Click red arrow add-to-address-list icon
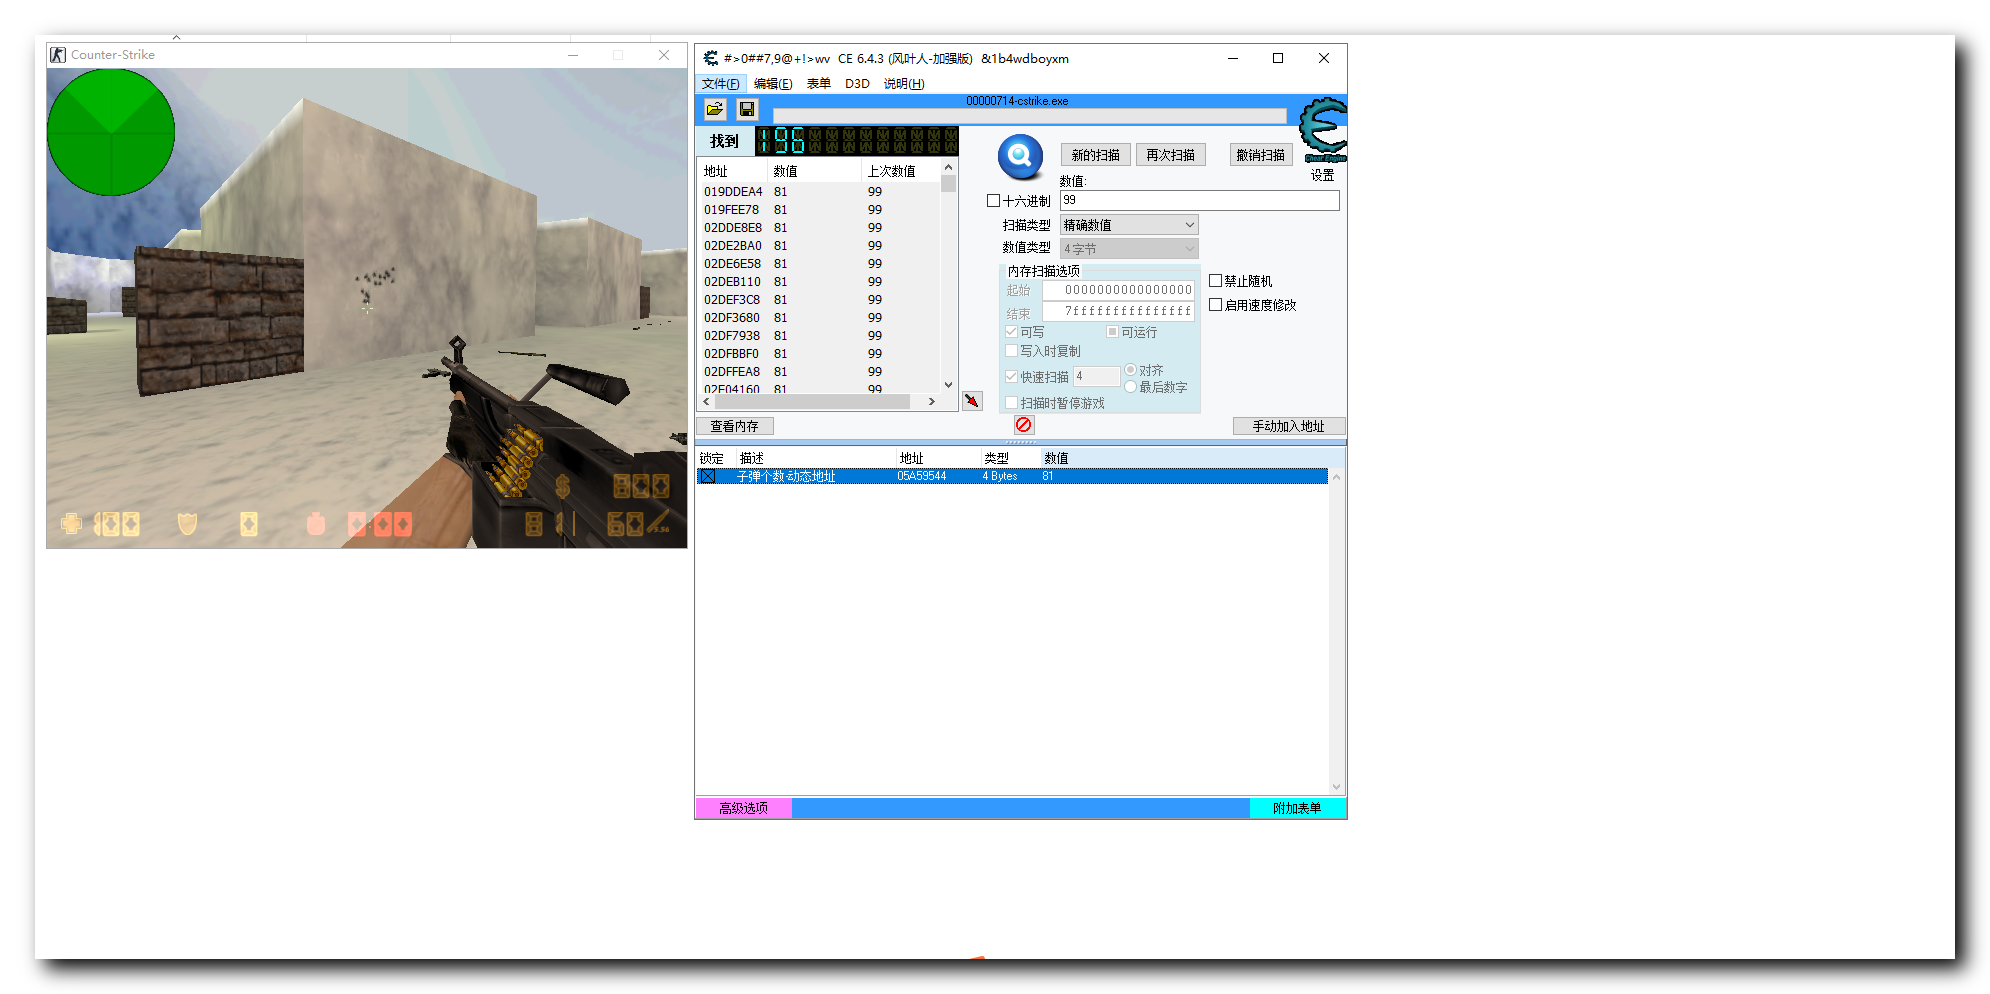Image resolution: width=1990 pixels, height=994 pixels. coord(972,401)
